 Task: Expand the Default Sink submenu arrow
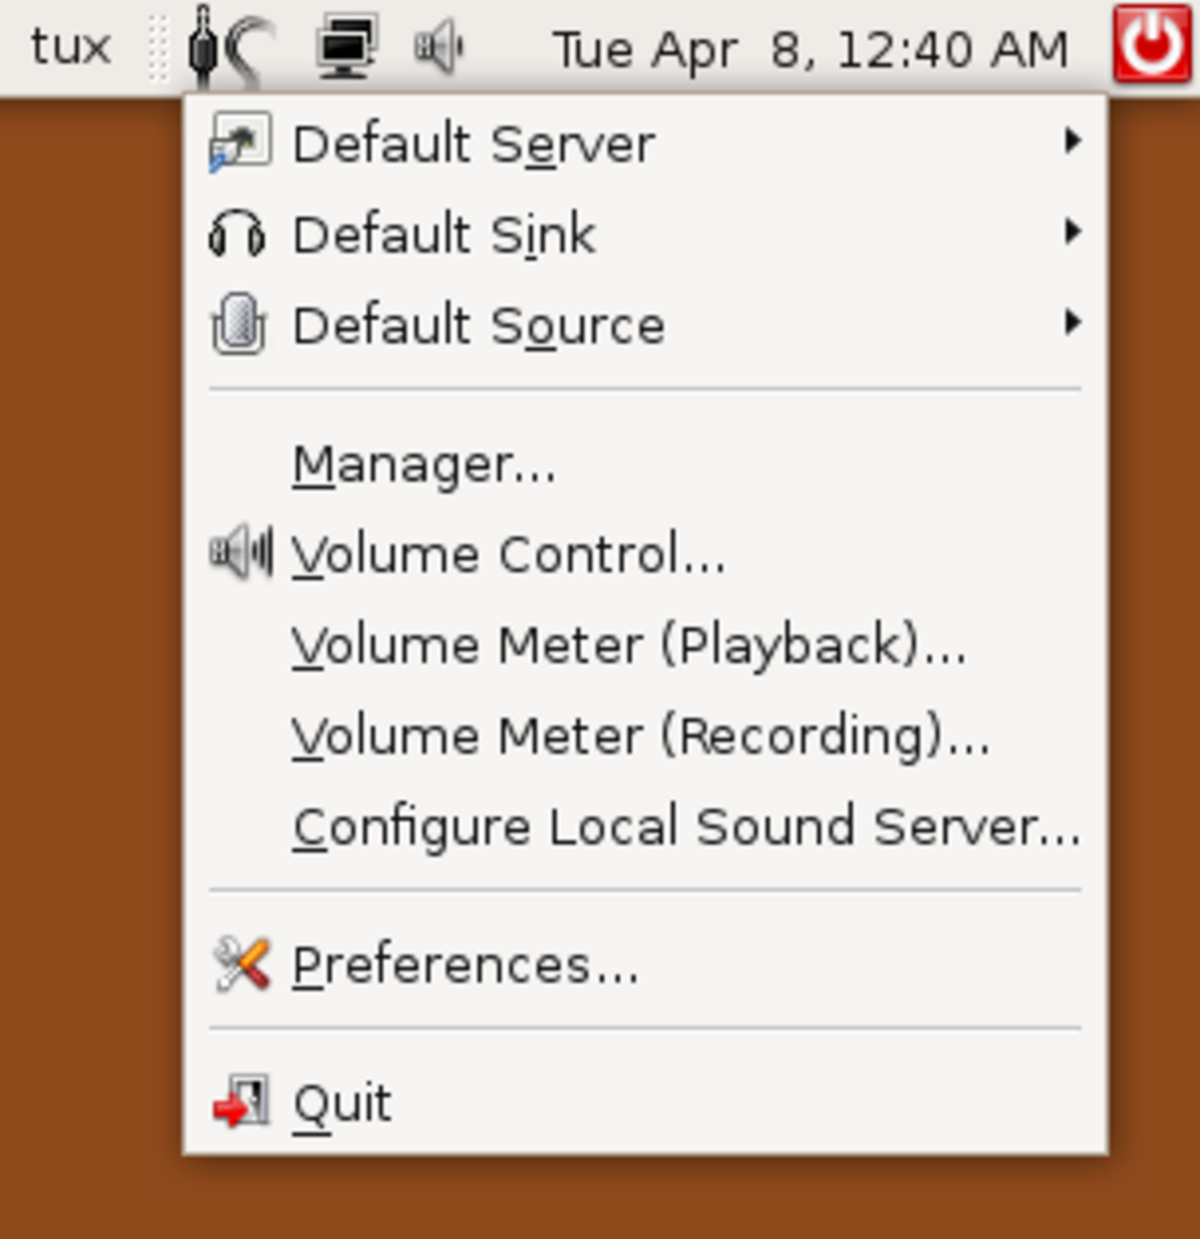(x=1072, y=232)
